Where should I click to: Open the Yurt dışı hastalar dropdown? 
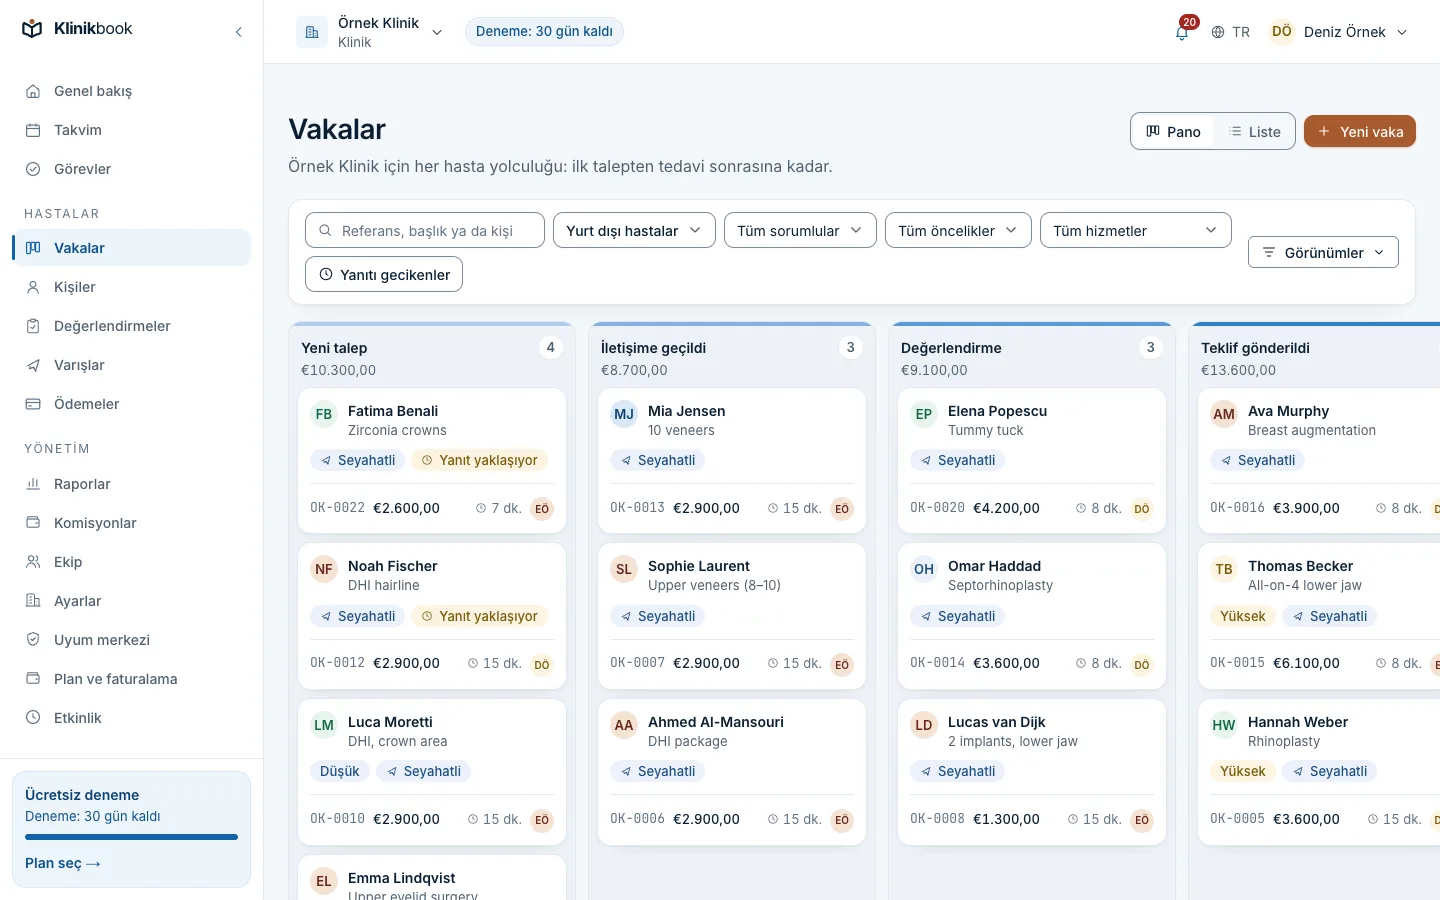(x=634, y=230)
